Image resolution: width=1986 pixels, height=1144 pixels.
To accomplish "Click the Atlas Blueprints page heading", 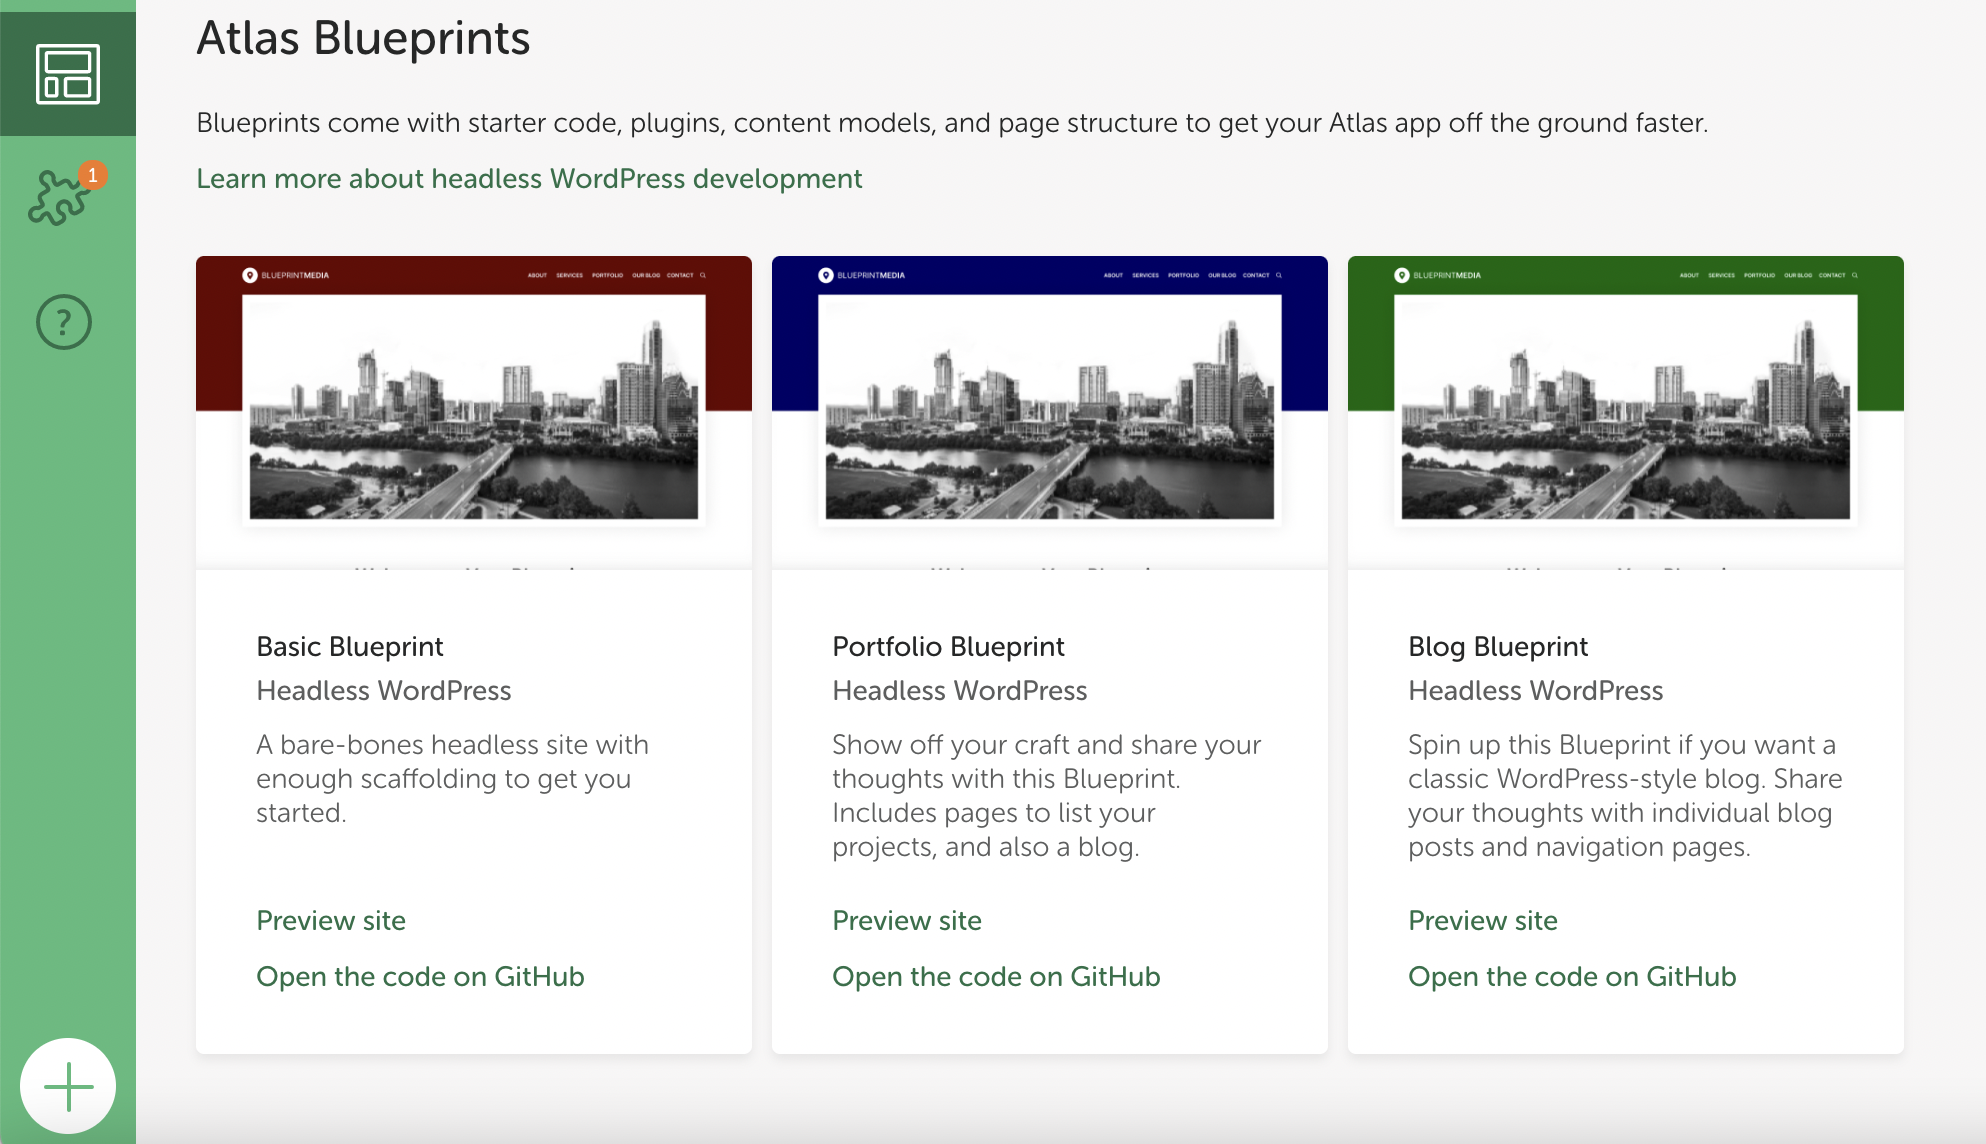I will (363, 38).
